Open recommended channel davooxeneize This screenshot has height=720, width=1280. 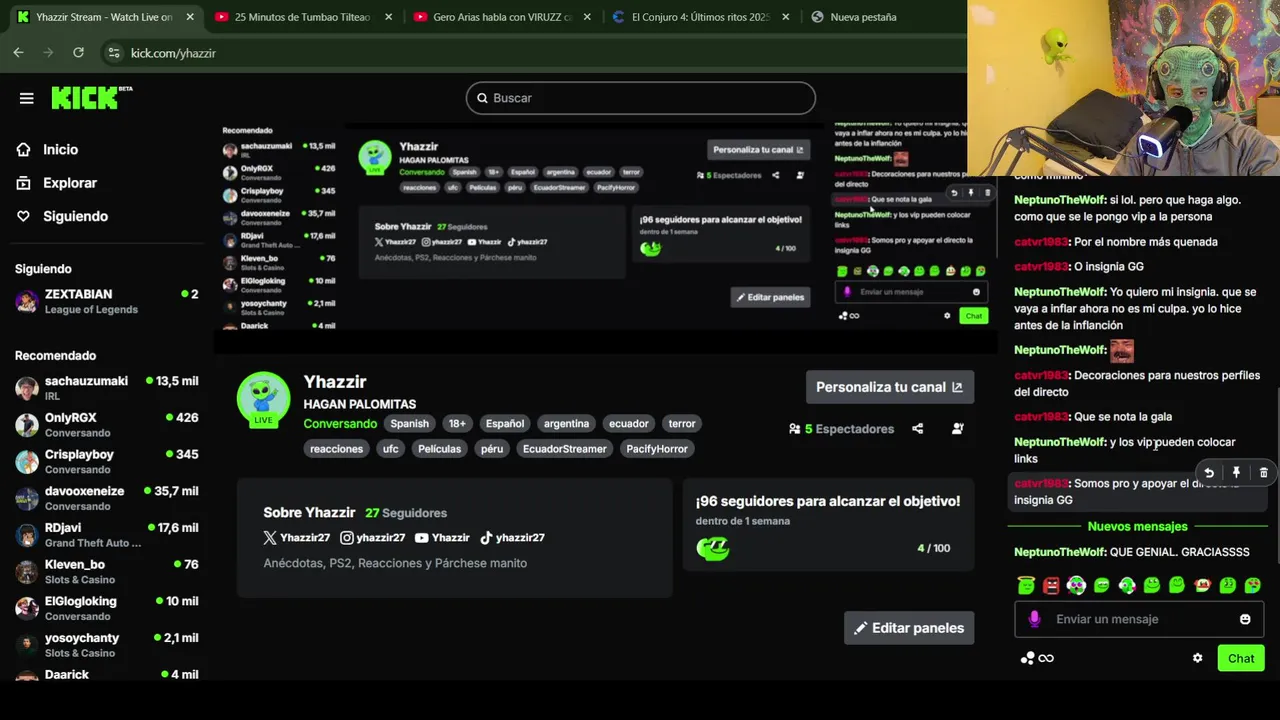(x=106, y=498)
